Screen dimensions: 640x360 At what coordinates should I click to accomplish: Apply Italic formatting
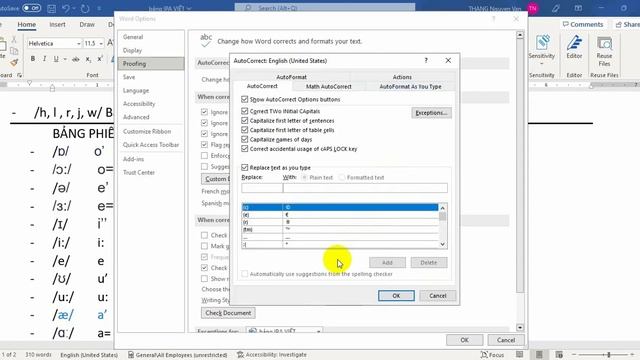point(44,59)
